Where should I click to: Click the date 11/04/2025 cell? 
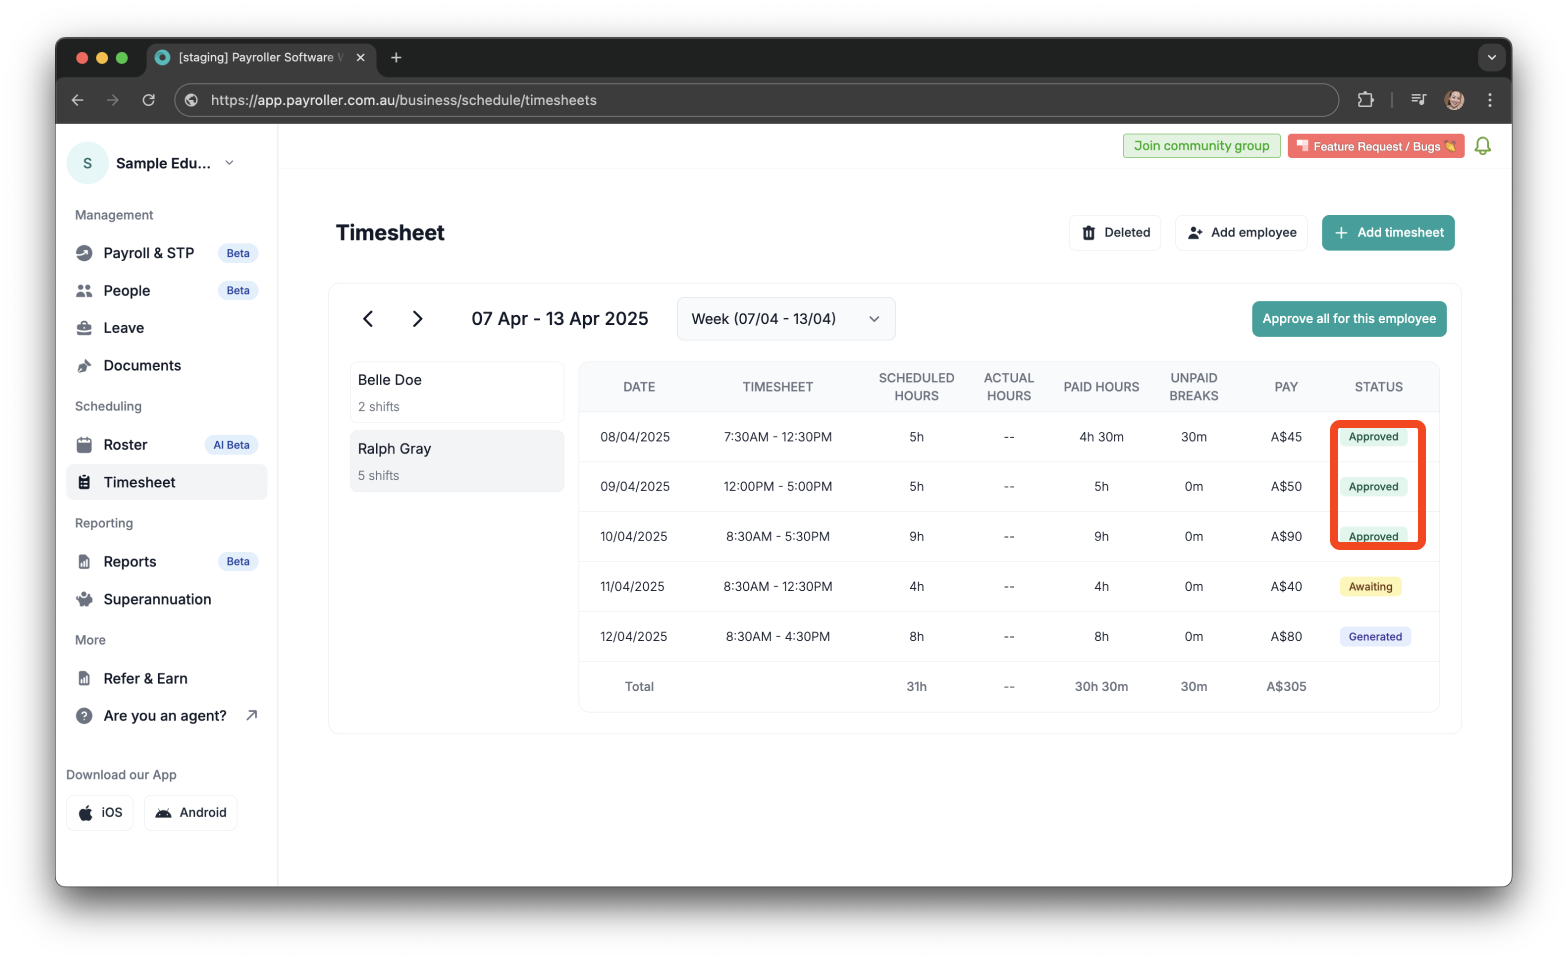[x=632, y=587]
